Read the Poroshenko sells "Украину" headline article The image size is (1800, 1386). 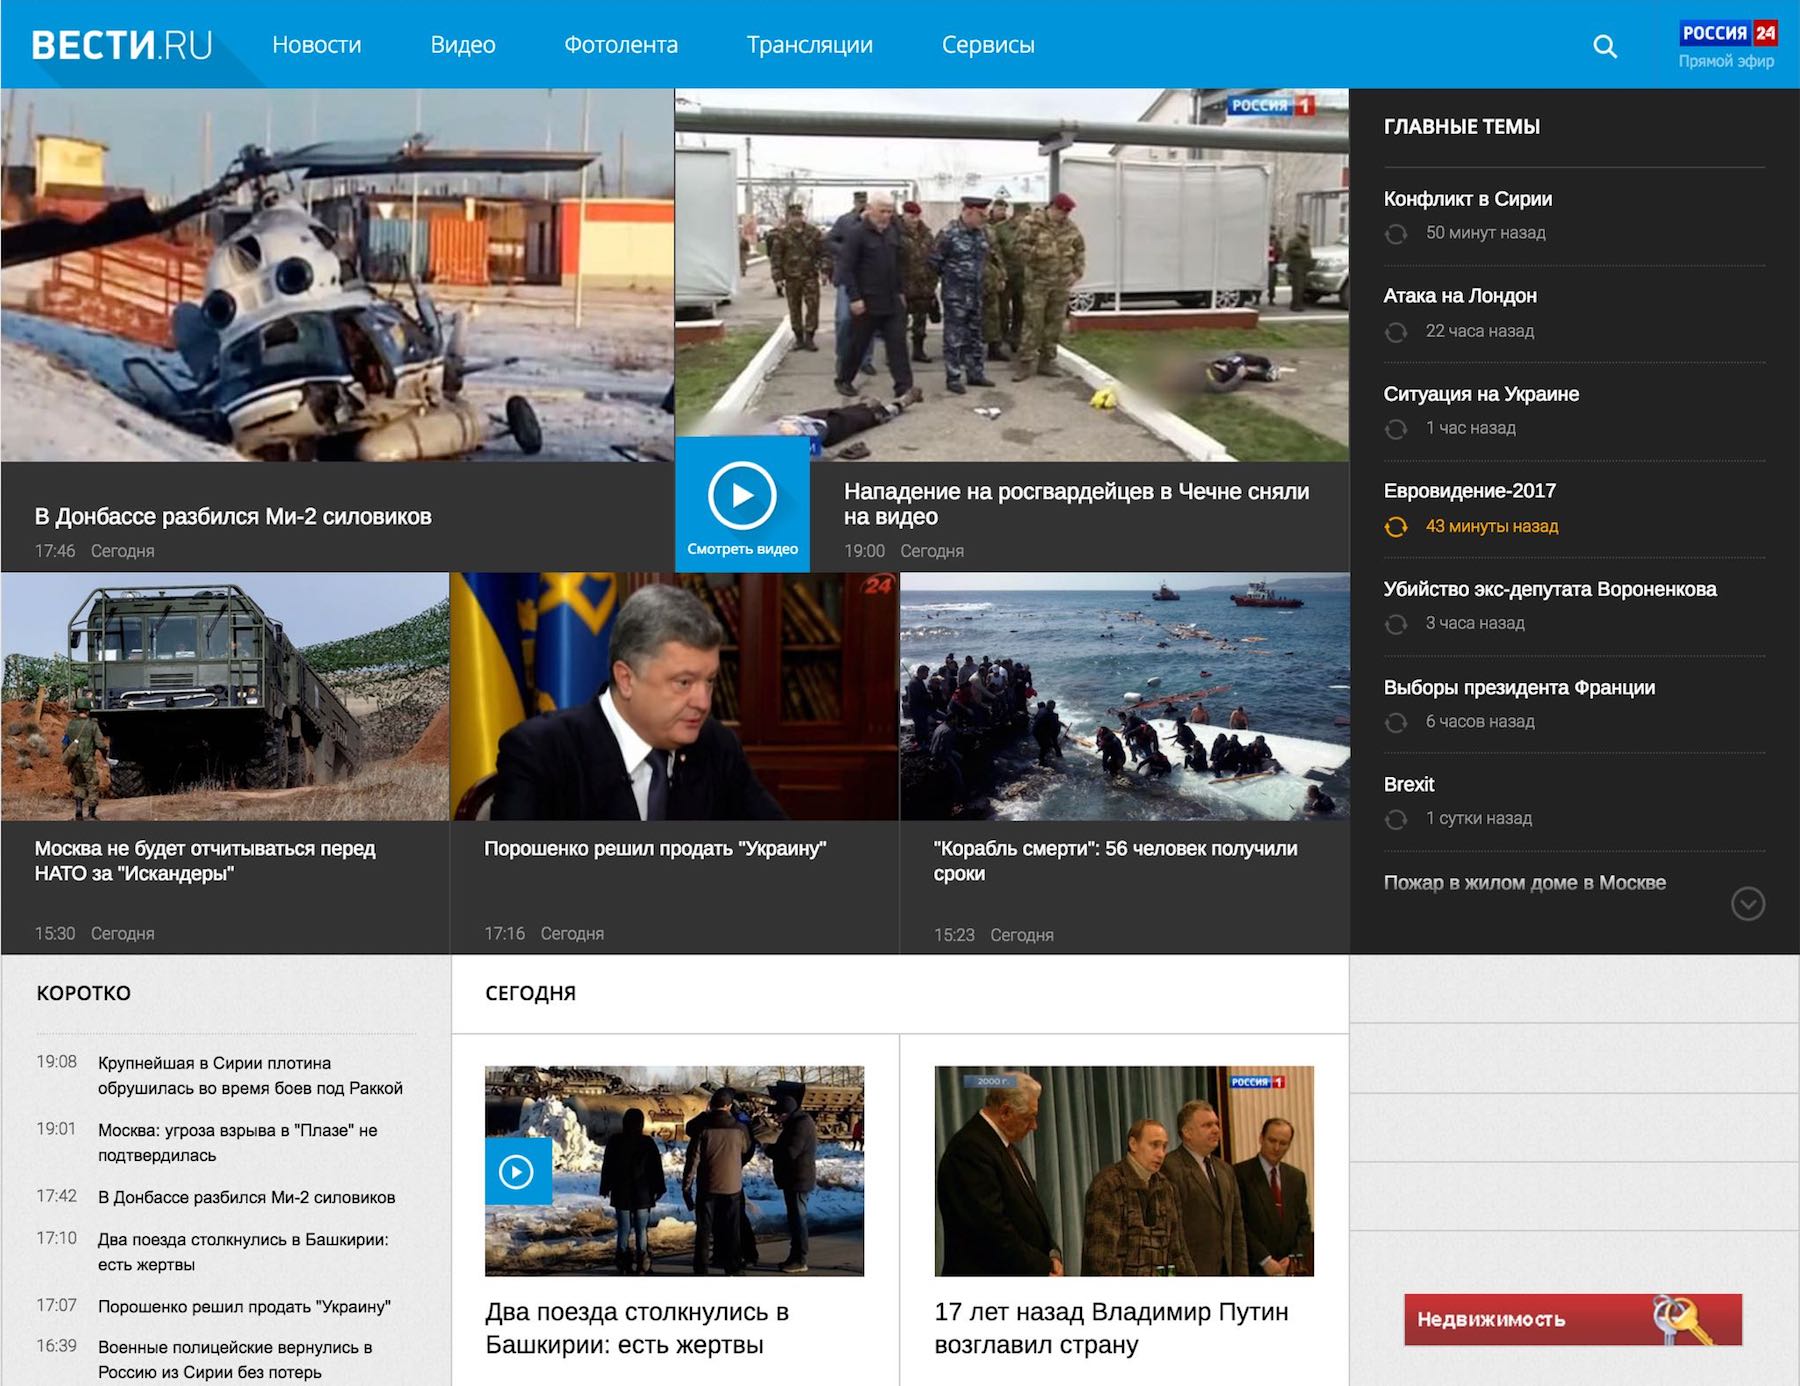(655, 849)
